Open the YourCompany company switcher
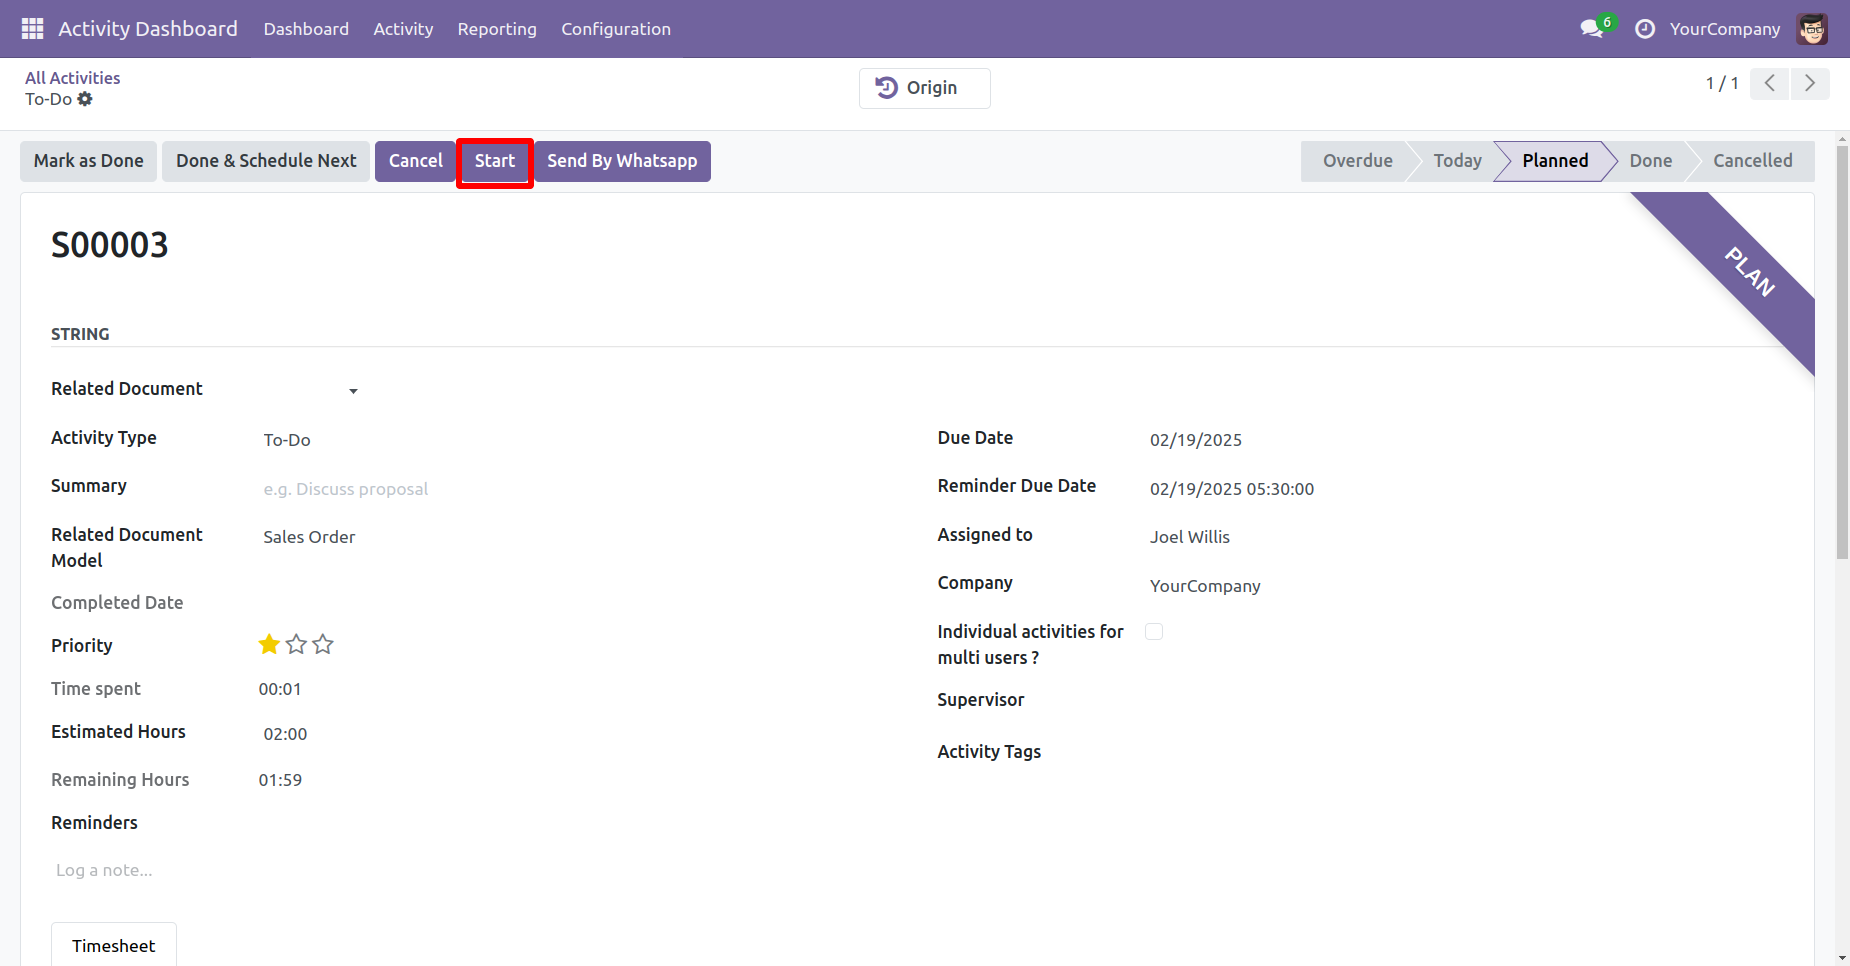Viewport: 1850px width, 966px height. coord(1725,29)
